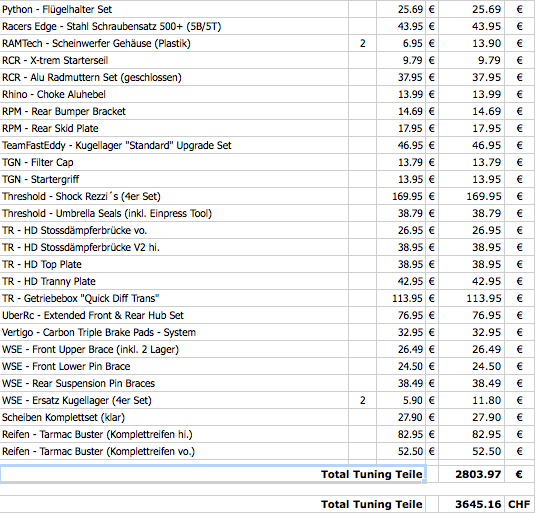Click the TeamFastEddy Kugellager Upgrade Set cell

click(174, 145)
